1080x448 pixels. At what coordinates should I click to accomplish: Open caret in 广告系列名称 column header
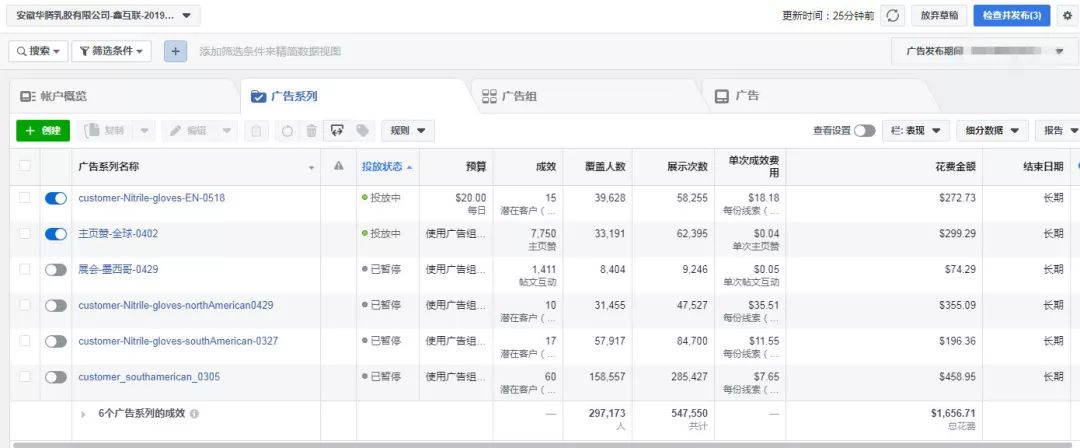click(311, 167)
